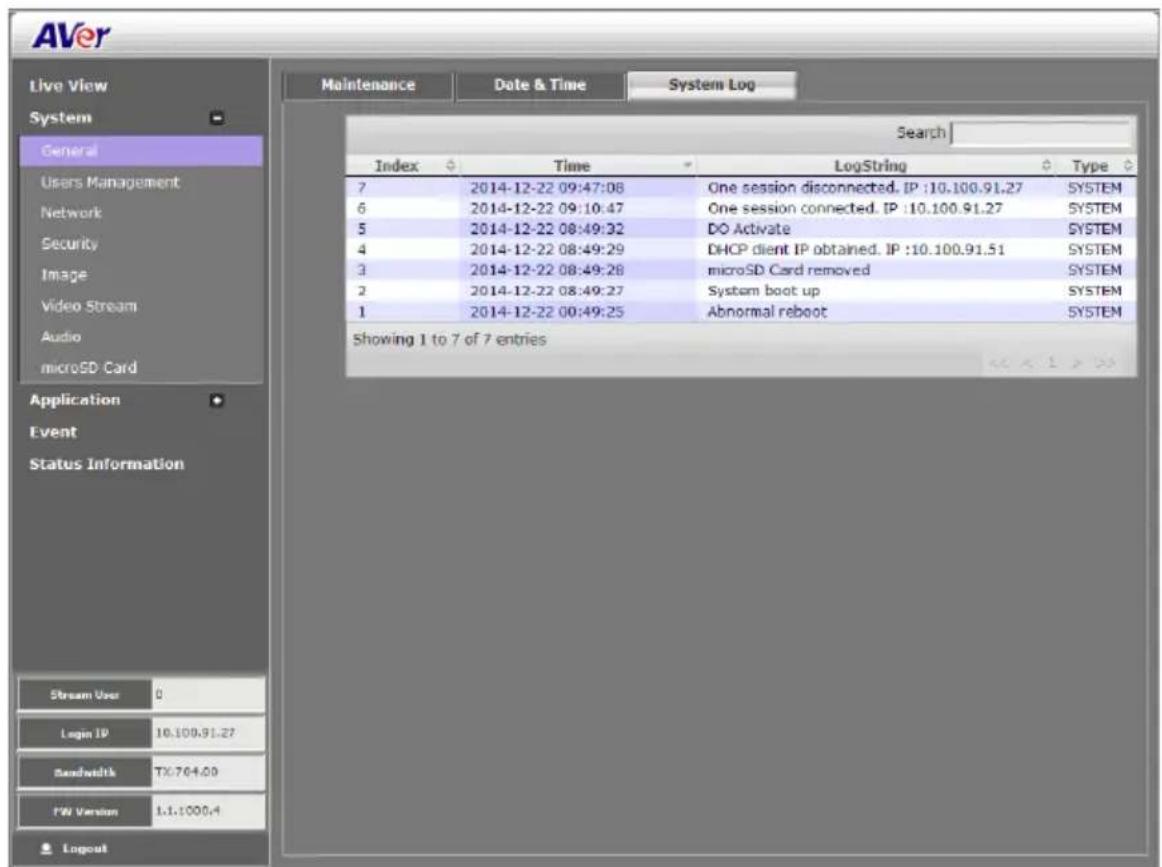Click timestamp 2014-12-22 08:49:32
This screenshot has width=1162, height=867.
(547, 229)
